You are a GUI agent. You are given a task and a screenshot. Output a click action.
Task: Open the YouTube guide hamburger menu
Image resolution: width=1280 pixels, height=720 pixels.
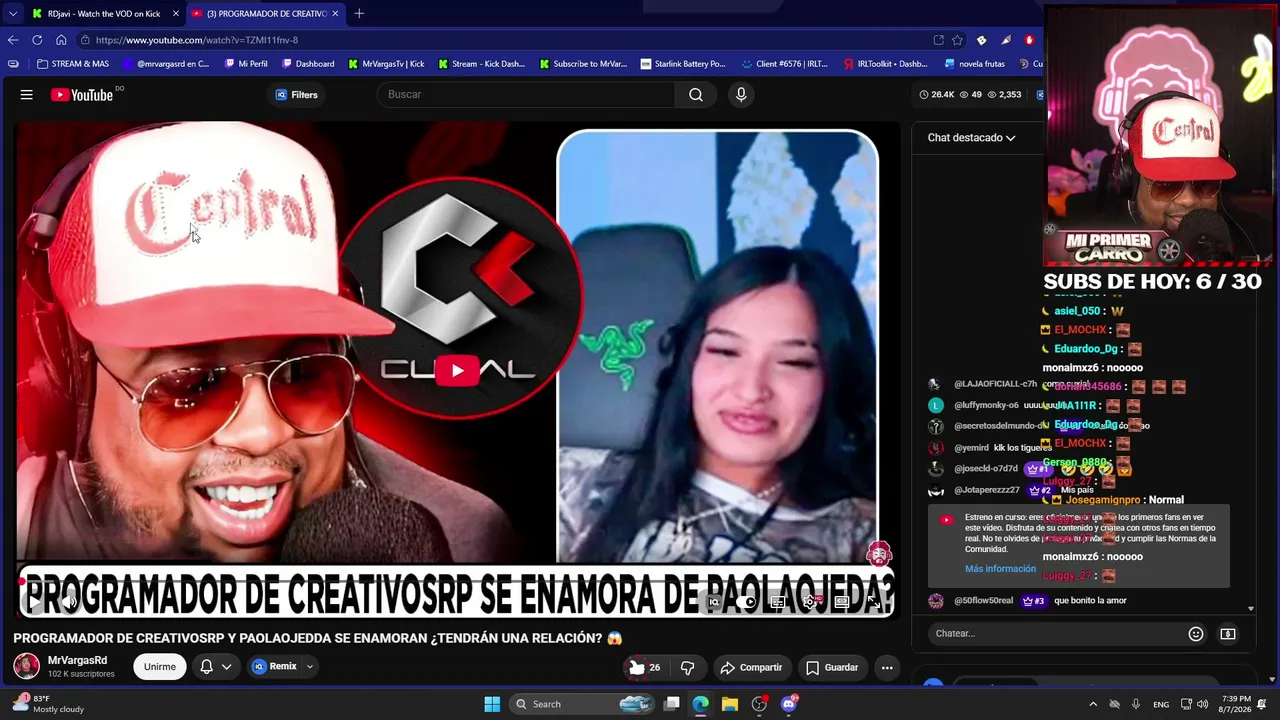point(27,95)
